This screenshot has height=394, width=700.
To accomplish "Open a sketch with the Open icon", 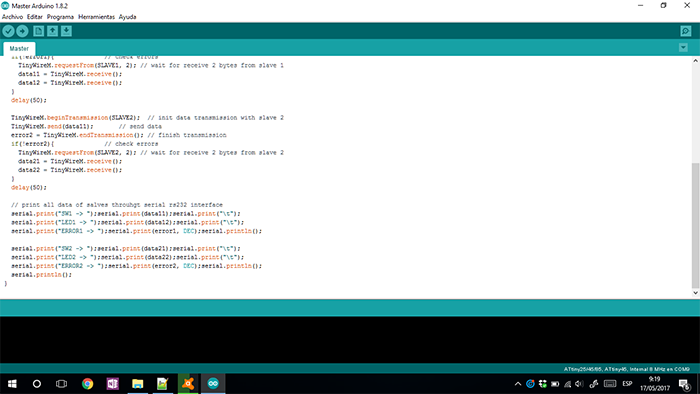I will pyautogui.click(x=53, y=31).
